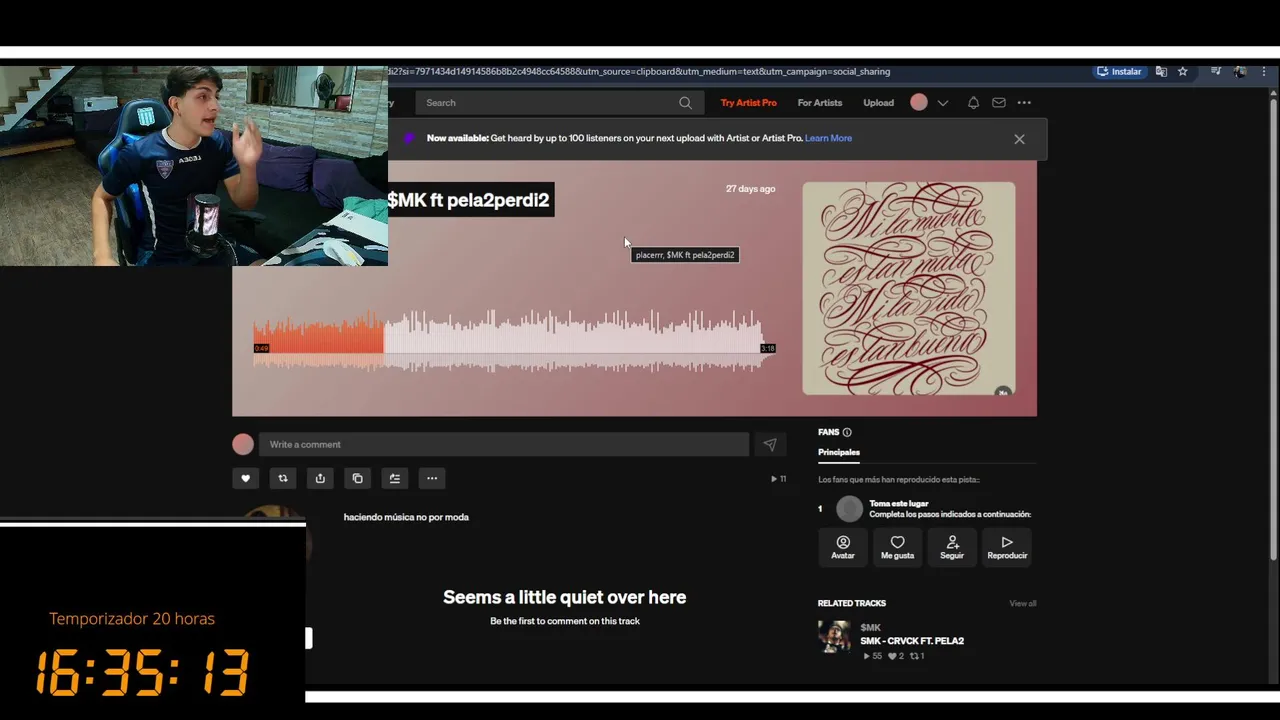Image resolution: width=1280 pixels, height=720 pixels.
Task: Open the messages envelope icon
Action: (x=998, y=102)
